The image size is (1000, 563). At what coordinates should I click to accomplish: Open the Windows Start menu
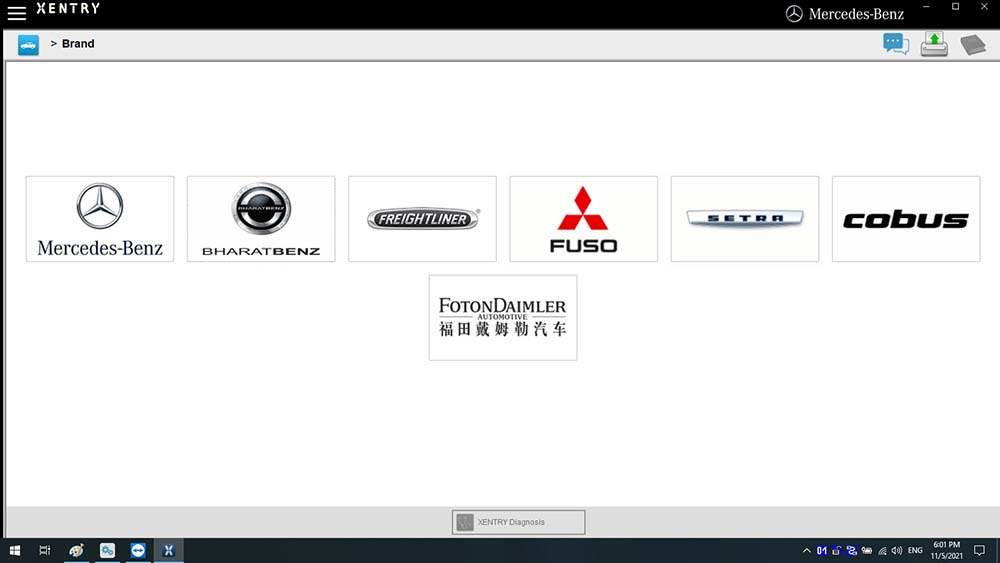pyautogui.click(x=15, y=550)
